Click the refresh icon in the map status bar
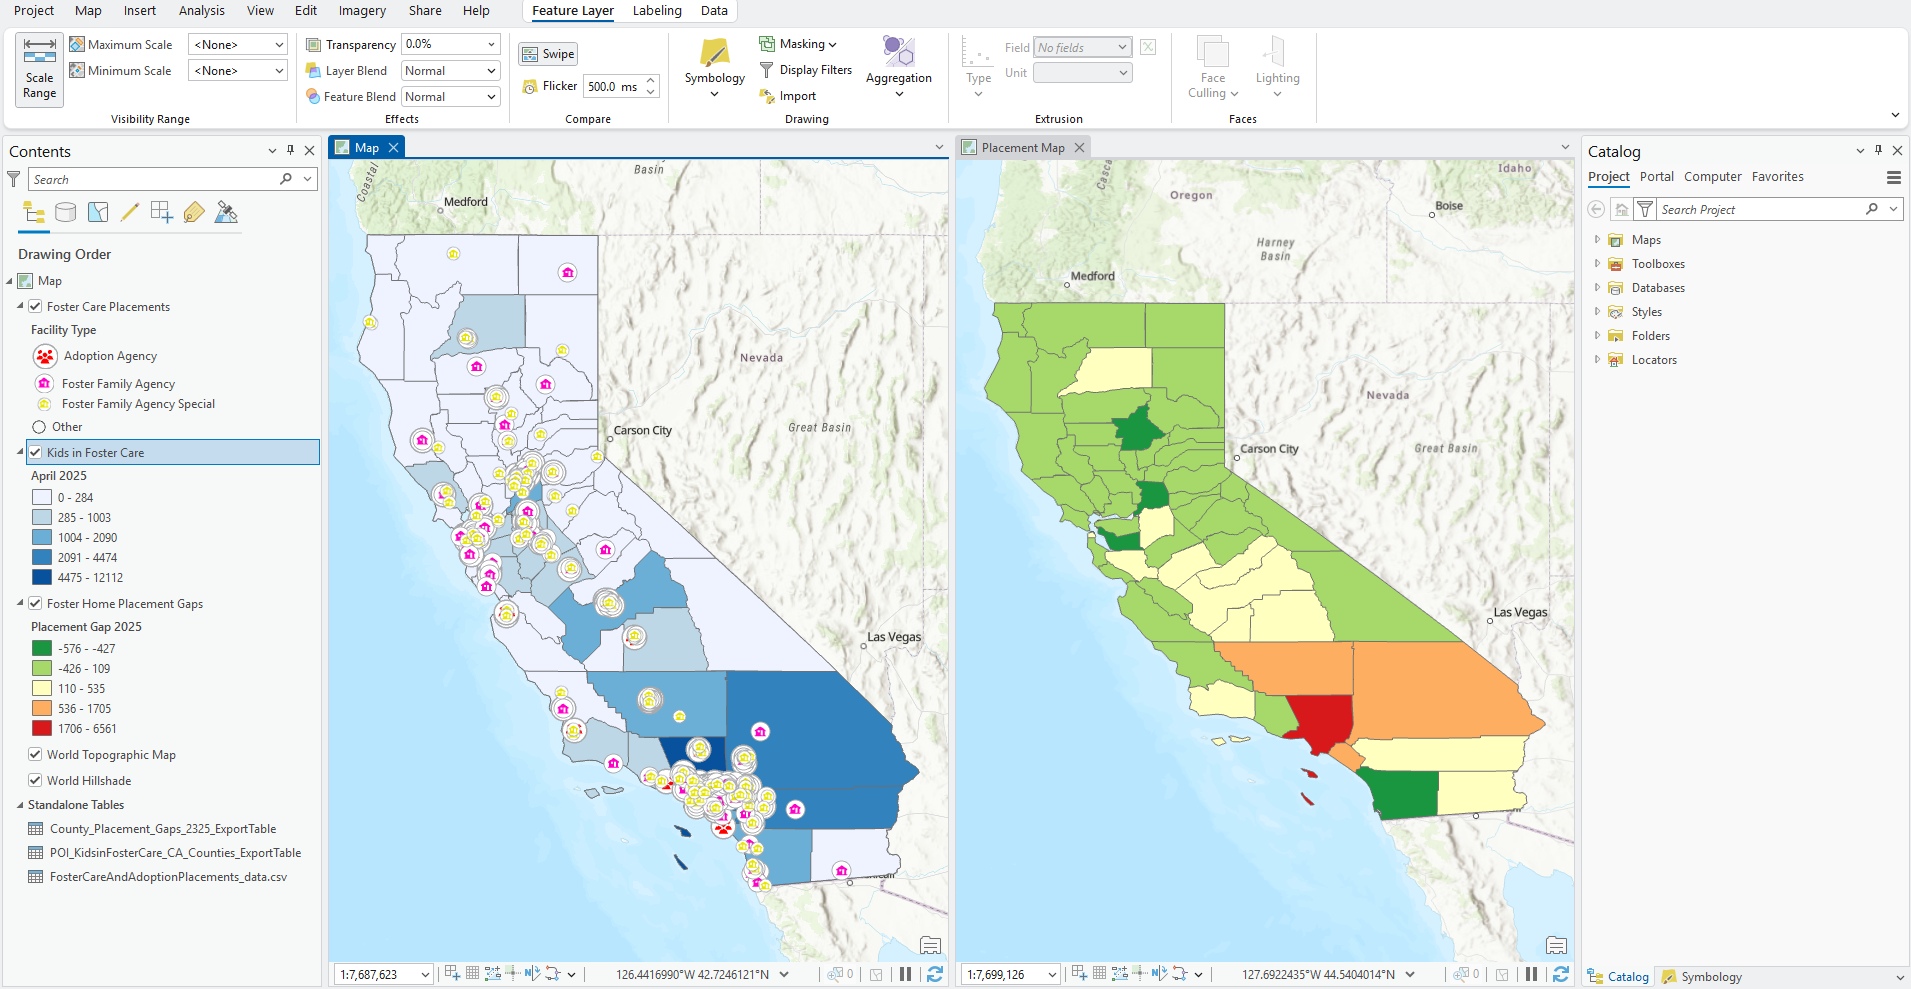1911x989 pixels. pos(933,973)
